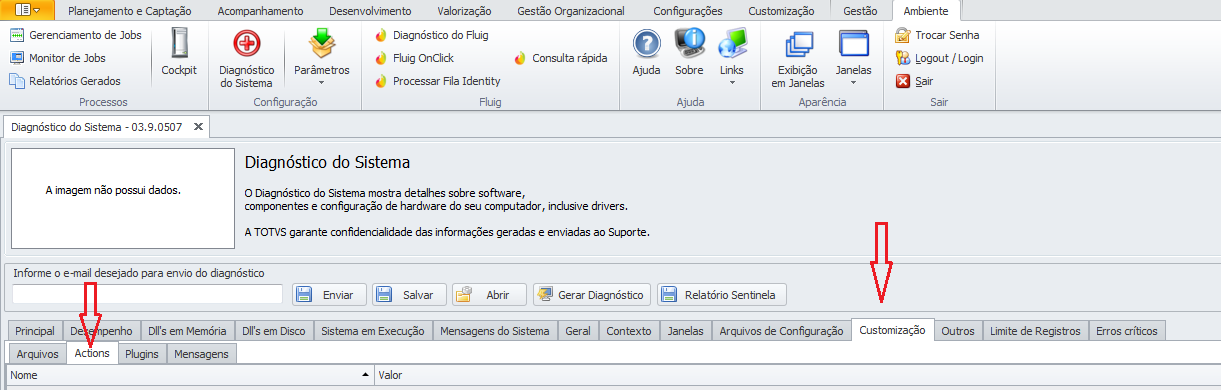The height and width of the screenshot is (390, 1221).
Task: Click the Enviar button
Action: click(328, 295)
